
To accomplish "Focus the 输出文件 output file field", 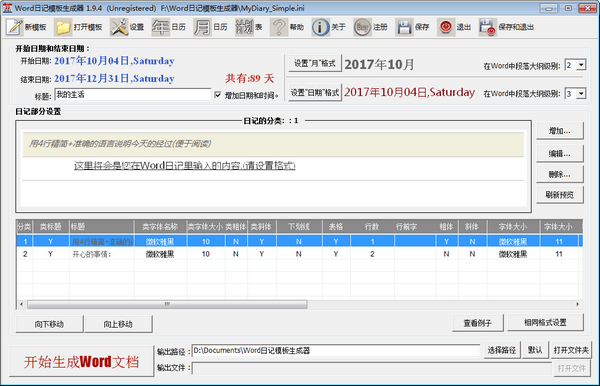I will pyautogui.click(x=372, y=368).
